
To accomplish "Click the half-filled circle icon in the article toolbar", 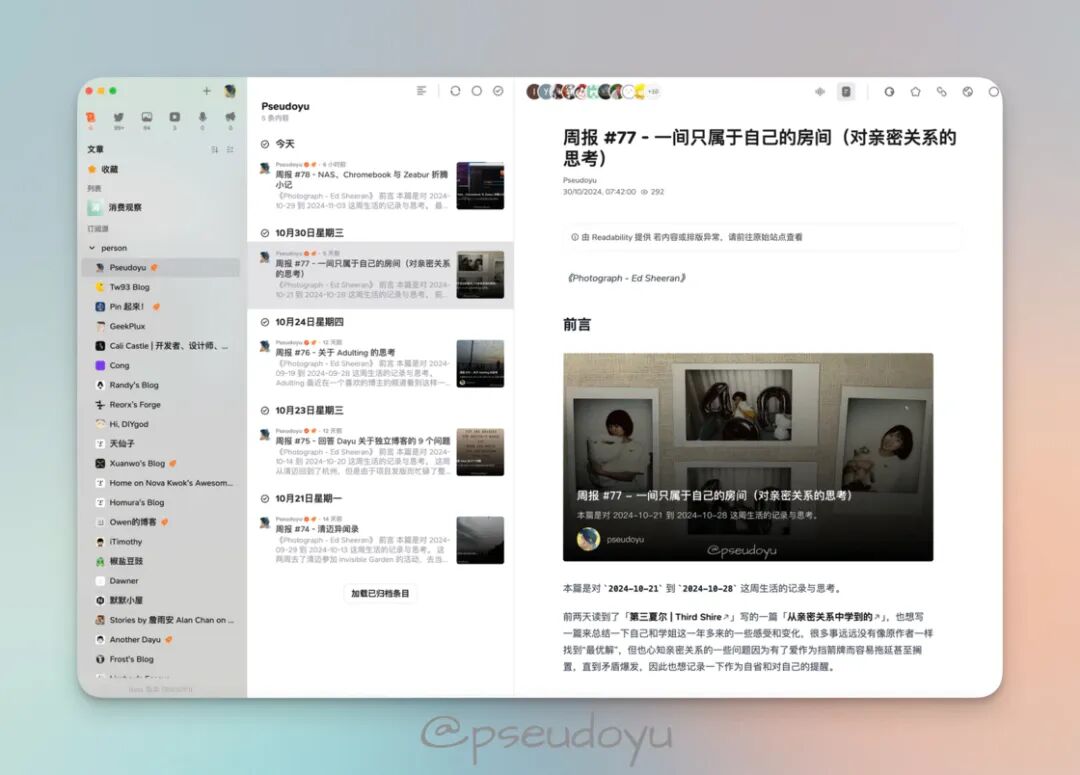I will point(889,92).
